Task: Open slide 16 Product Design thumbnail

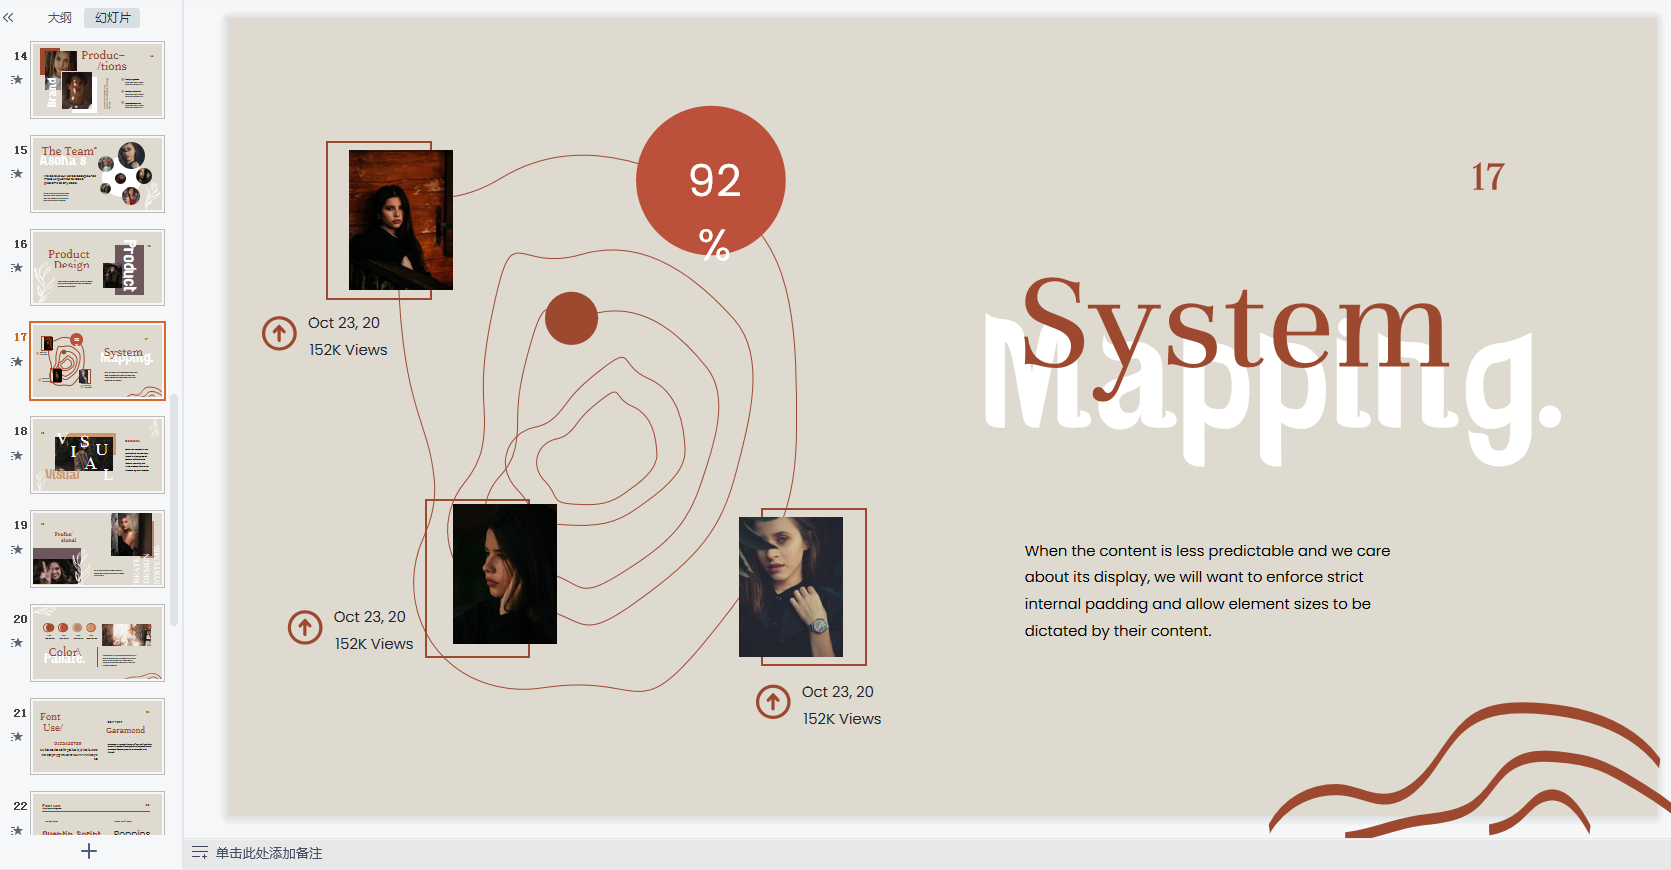Action: tap(97, 268)
